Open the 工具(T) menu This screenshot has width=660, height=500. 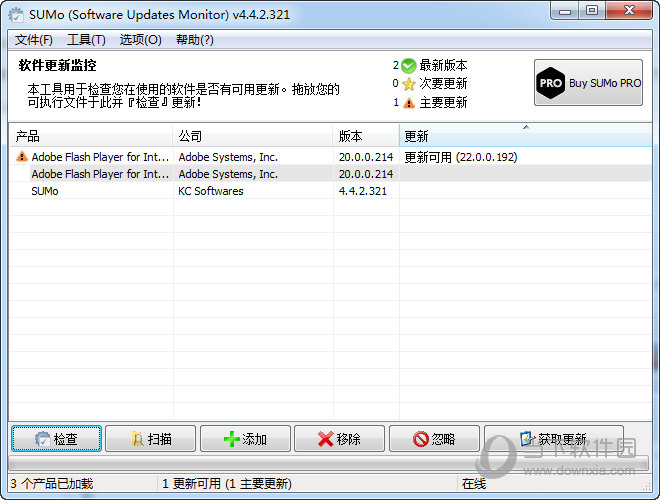point(86,40)
